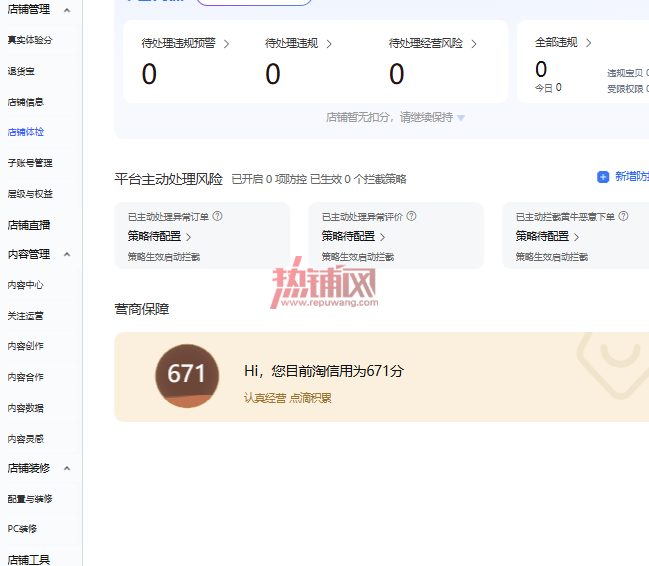Viewport: 649px width, 566px height.
Task: Click the 671 credit score badge
Action: tap(187, 376)
